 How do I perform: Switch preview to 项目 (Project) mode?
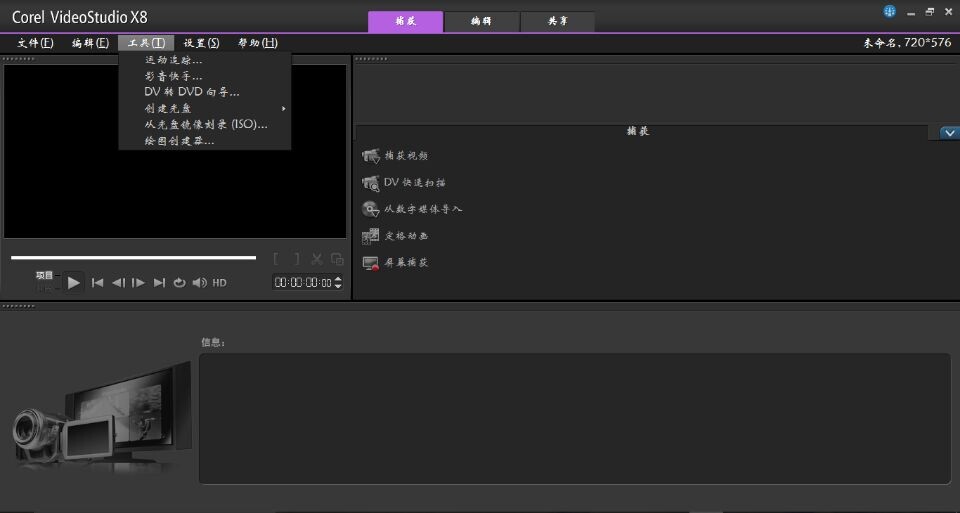(44, 275)
